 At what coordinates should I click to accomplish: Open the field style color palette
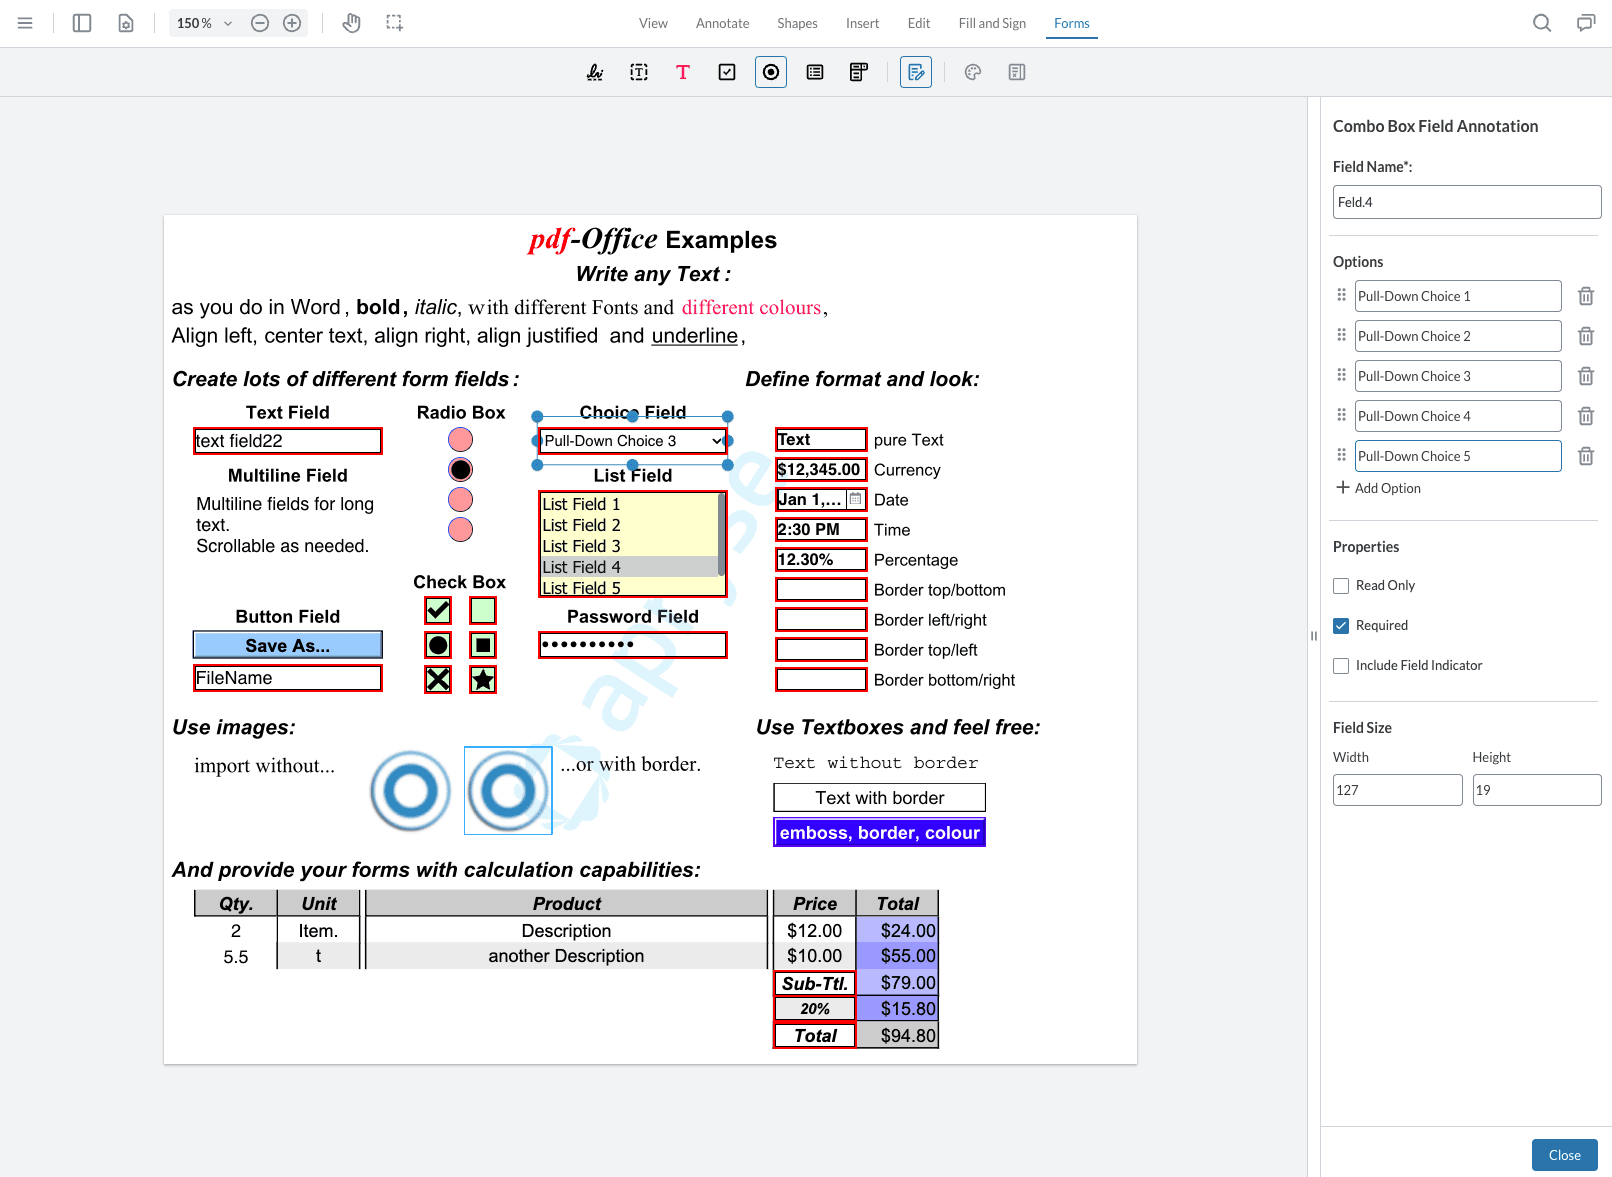[973, 72]
